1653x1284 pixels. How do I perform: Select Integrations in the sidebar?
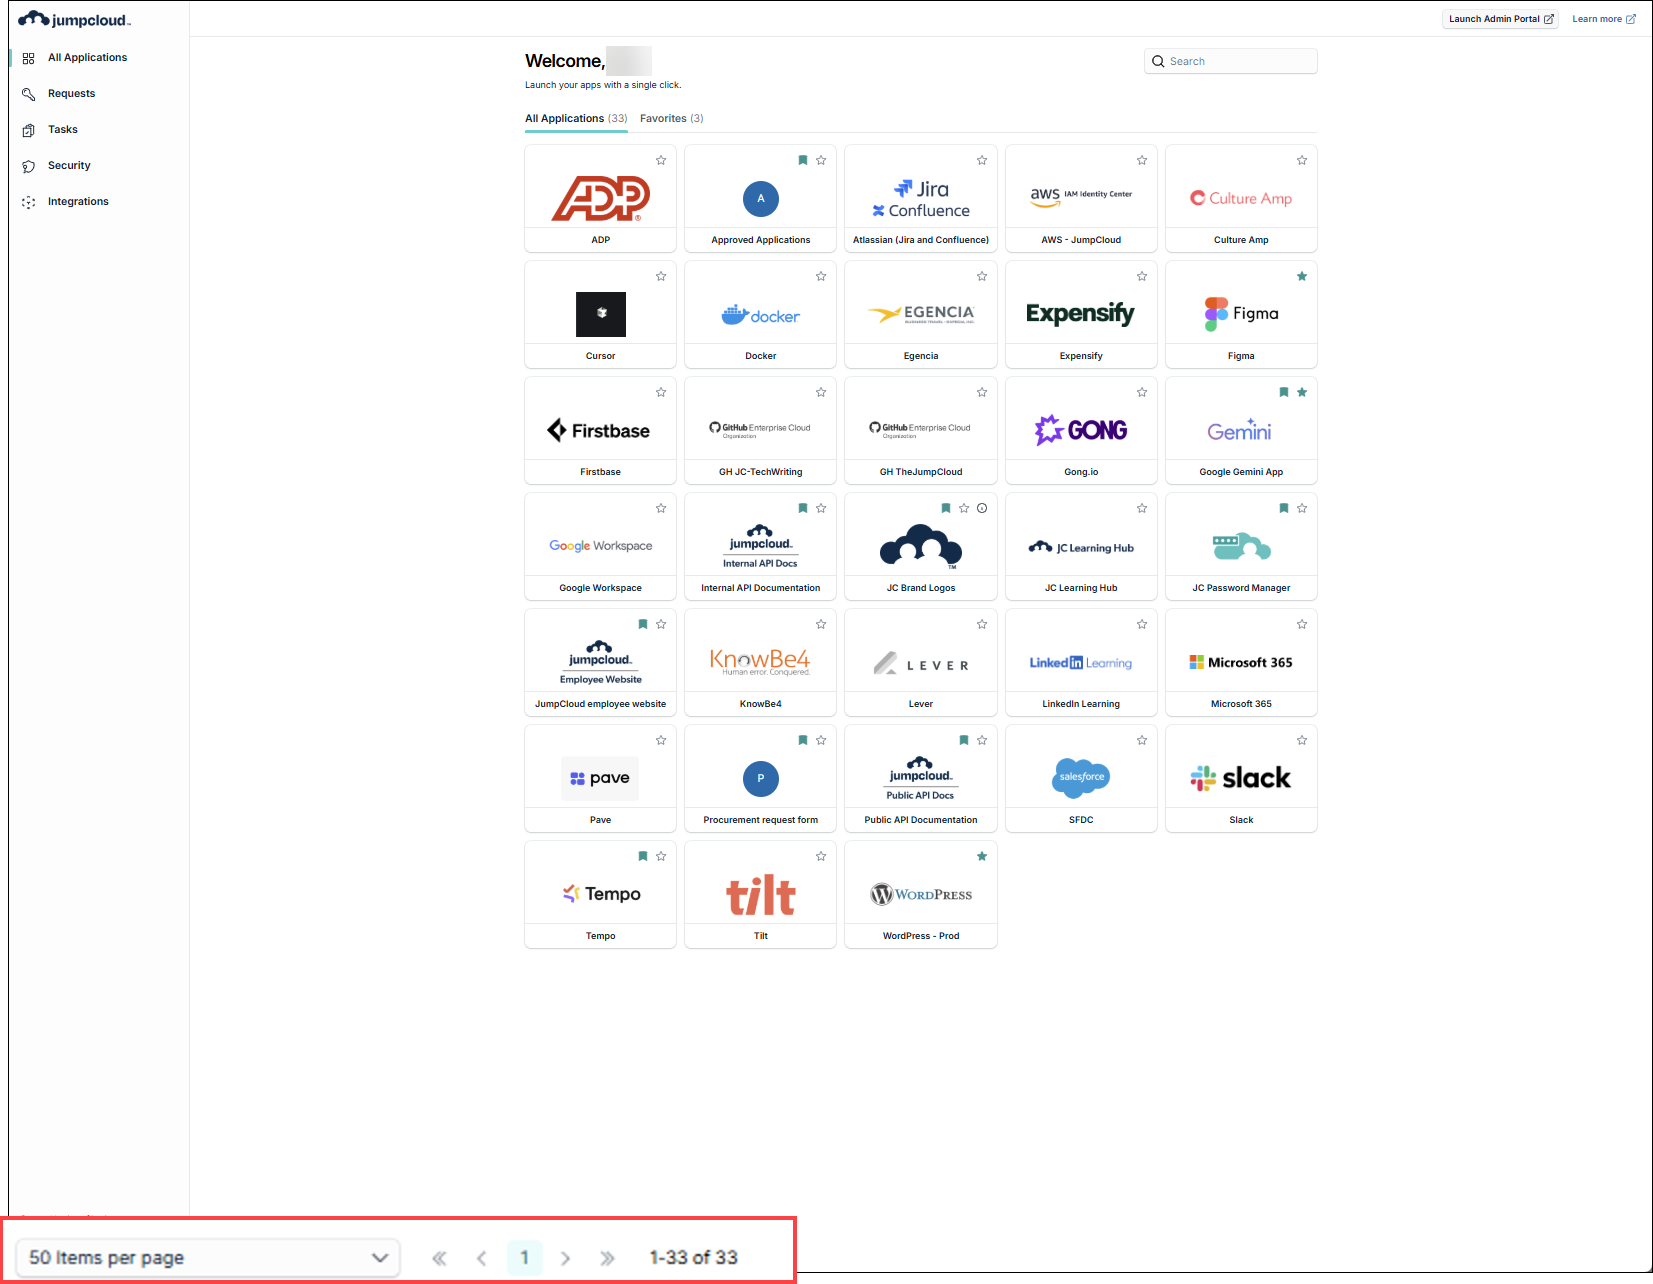coord(78,201)
